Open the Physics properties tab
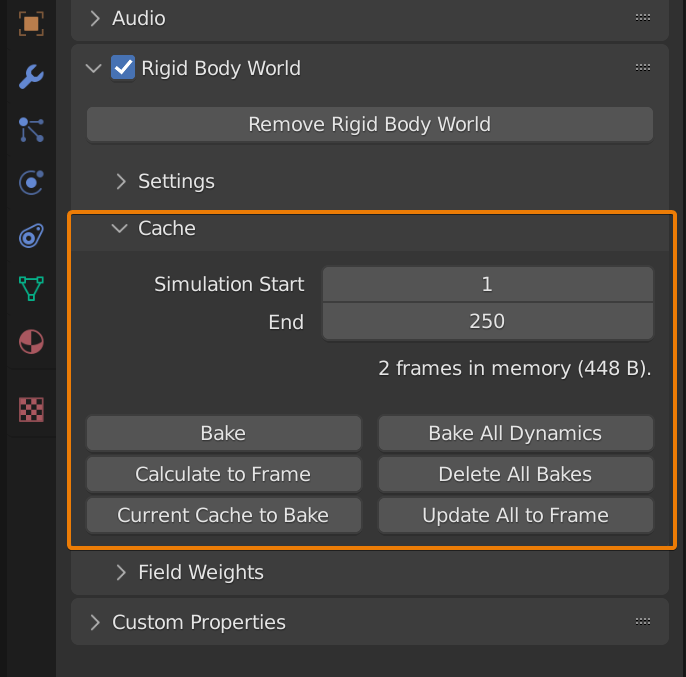The width and height of the screenshot is (686, 677). click(31, 182)
